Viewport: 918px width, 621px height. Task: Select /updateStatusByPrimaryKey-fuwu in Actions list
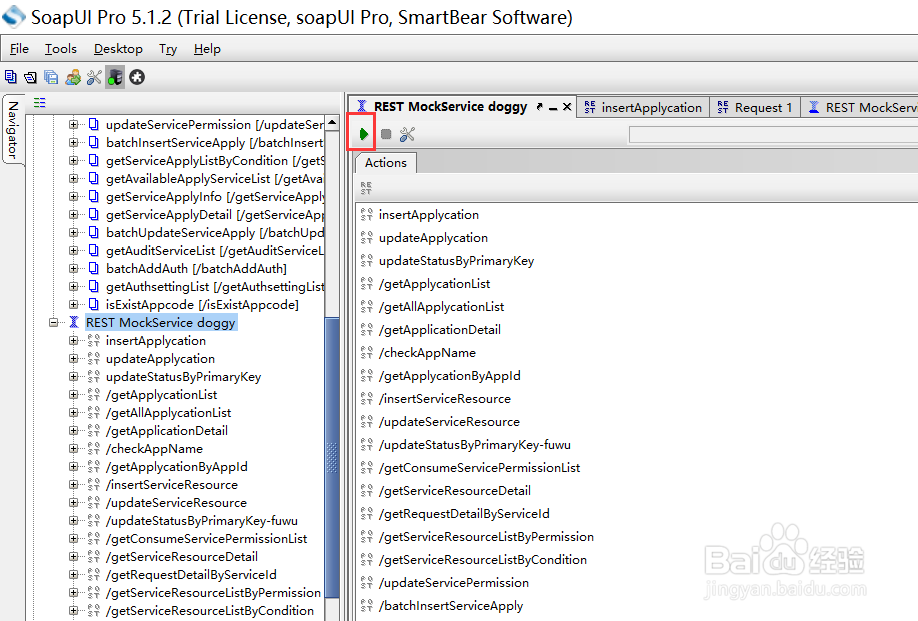pos(475,445)
